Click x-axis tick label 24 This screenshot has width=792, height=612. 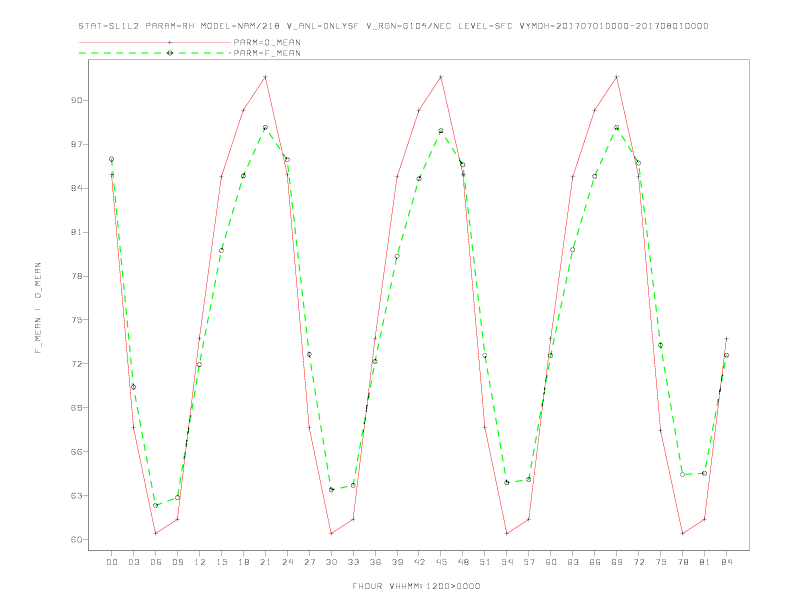pos(287,562)
